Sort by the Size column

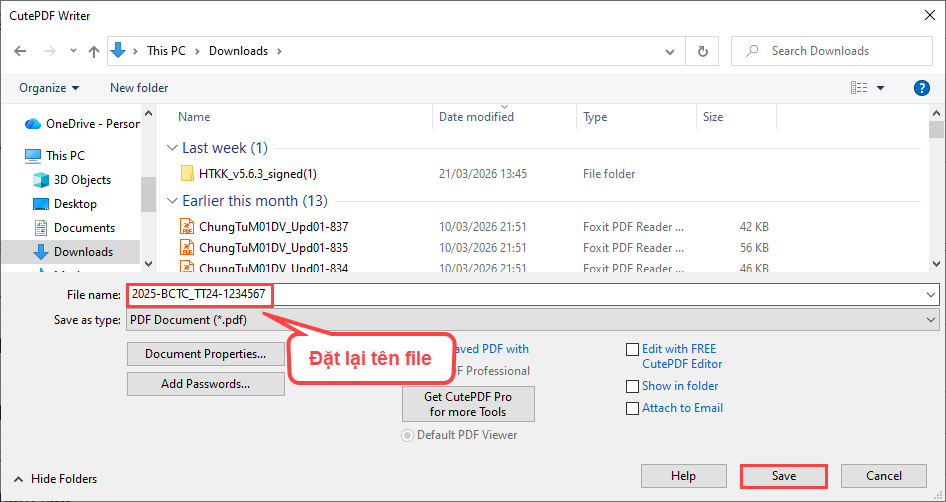click(x=713, y=117)
